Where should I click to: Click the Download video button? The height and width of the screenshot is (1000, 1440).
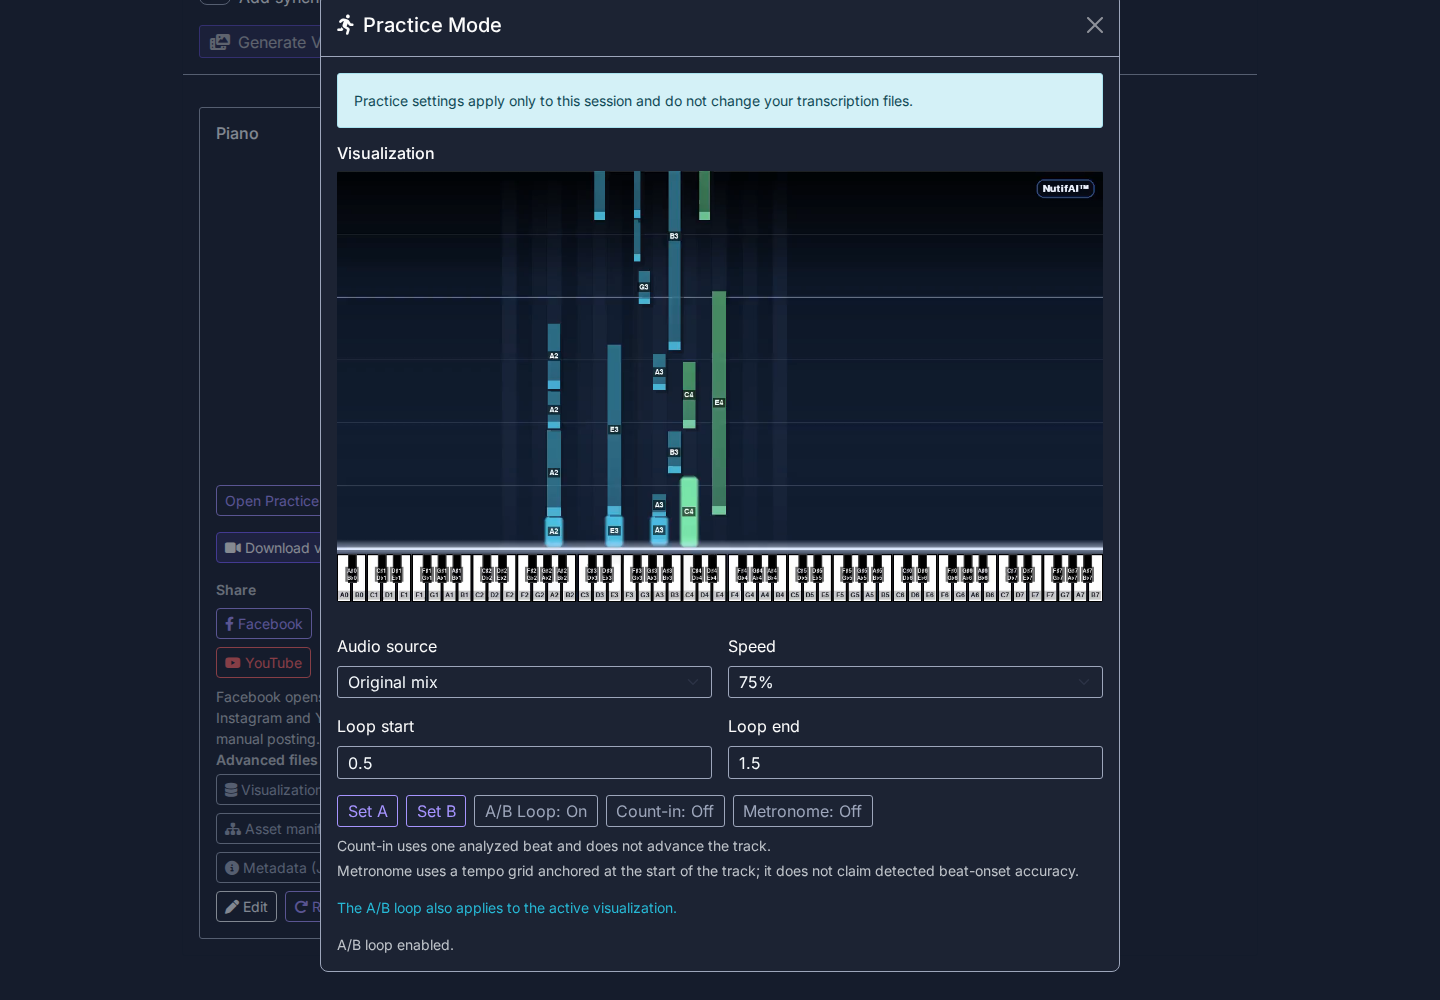click(x=268, y=548)
